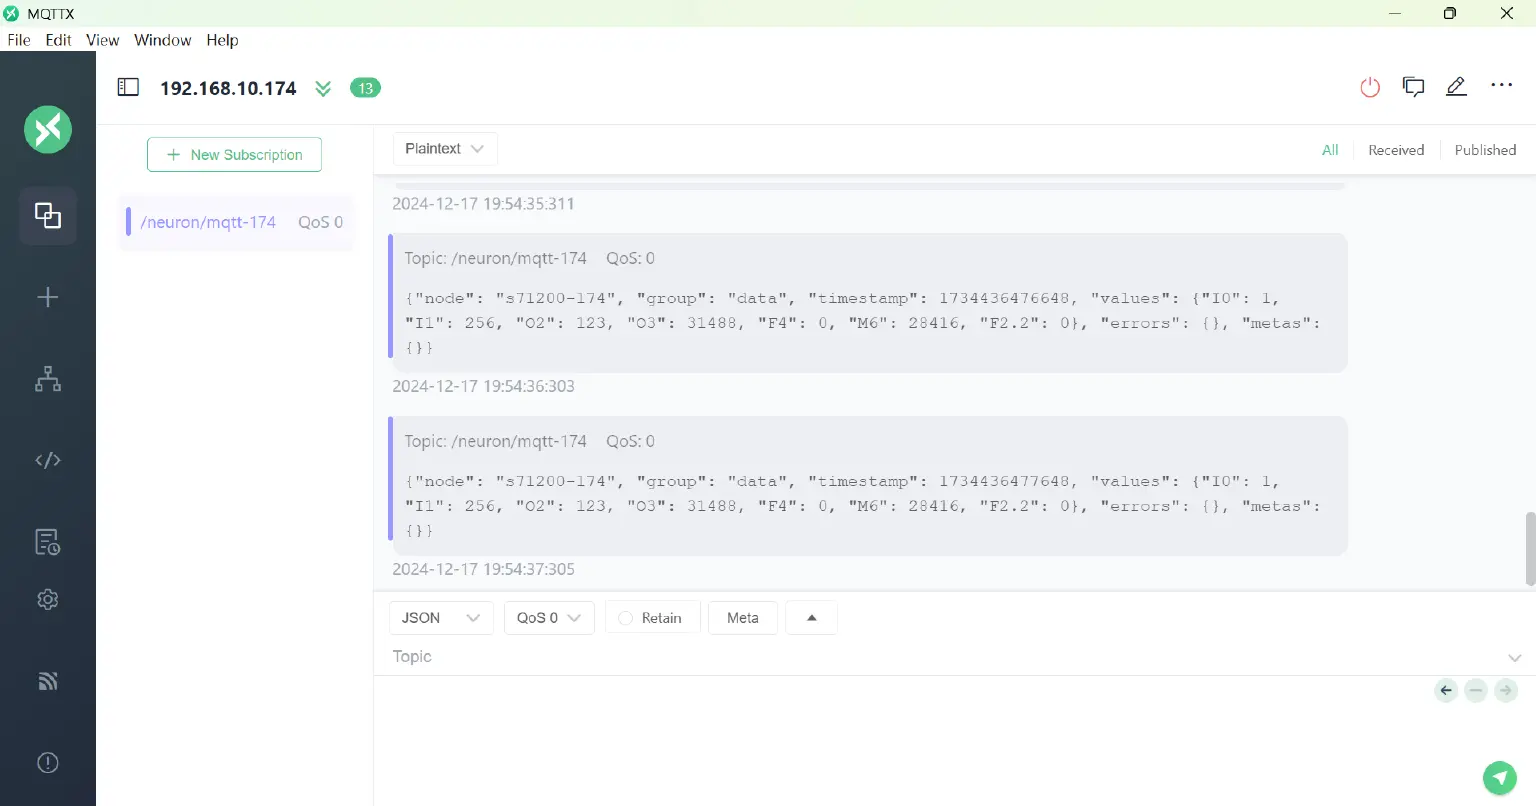Open the Log page in sidebar
Image resolution: width=1536 pixels, height=806 pixels.
47,542
